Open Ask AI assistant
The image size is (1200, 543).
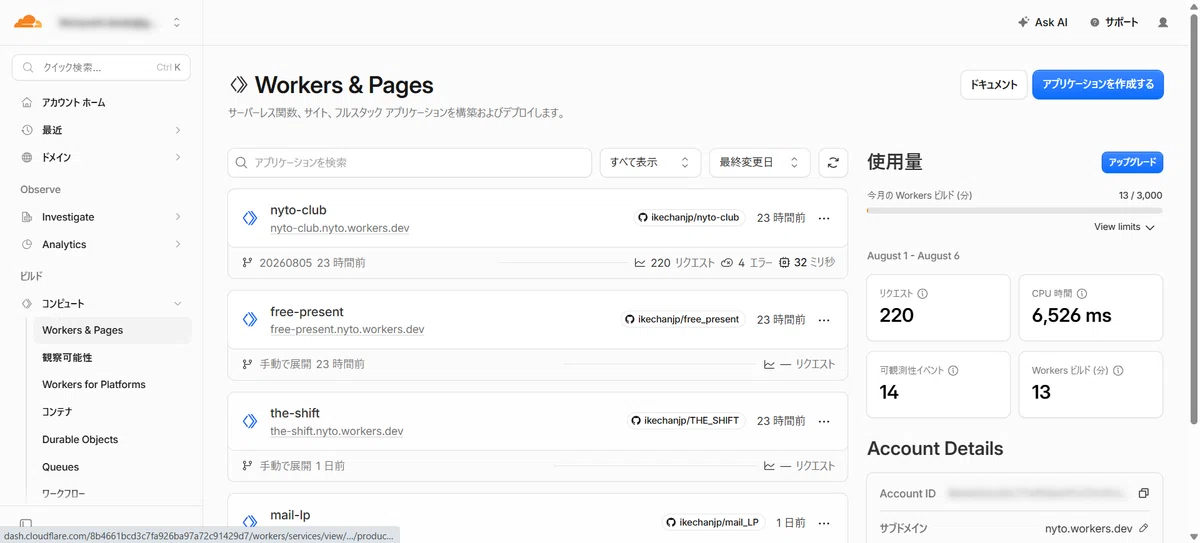click(x=1042, y=22)
